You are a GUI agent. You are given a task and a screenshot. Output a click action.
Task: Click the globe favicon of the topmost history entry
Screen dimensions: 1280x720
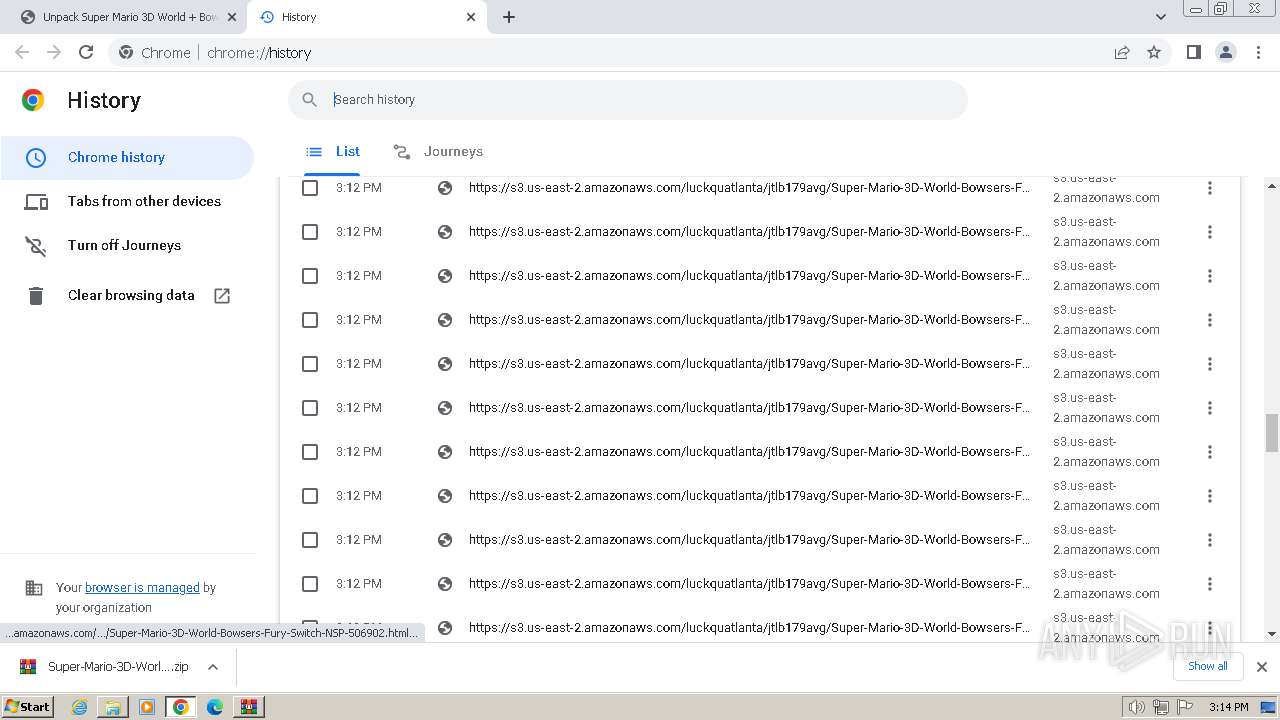(445, 188)
